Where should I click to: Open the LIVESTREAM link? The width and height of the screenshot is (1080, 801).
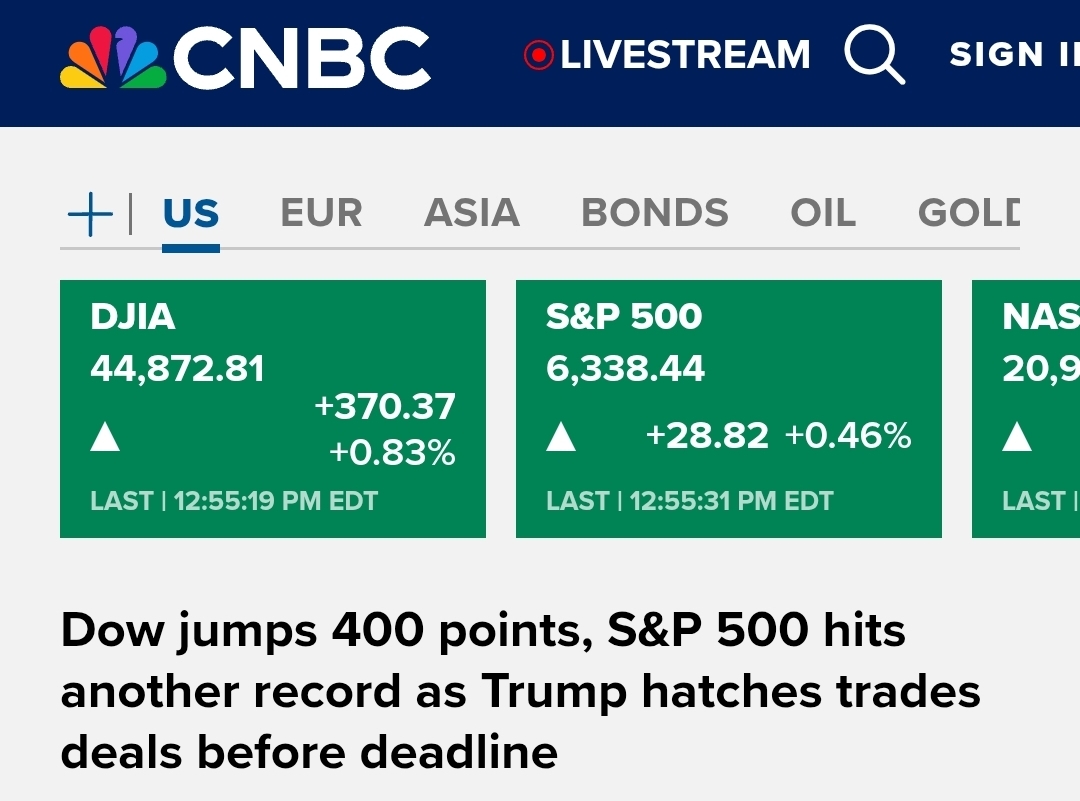685,55
